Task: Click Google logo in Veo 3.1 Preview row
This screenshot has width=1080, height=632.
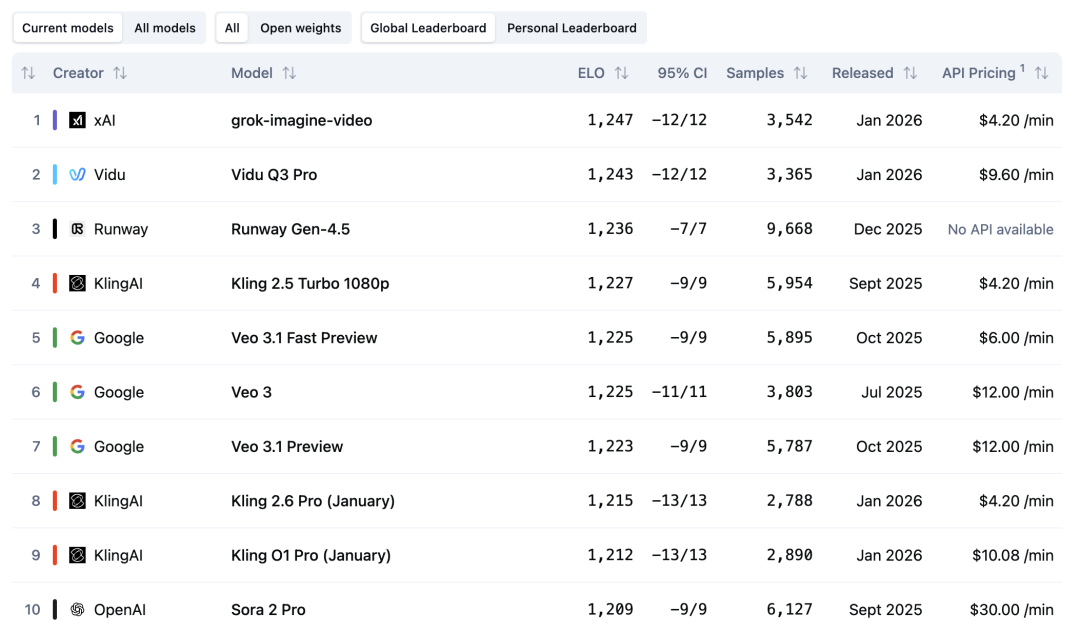Action: pyautogui.click(x=77, y=447)
